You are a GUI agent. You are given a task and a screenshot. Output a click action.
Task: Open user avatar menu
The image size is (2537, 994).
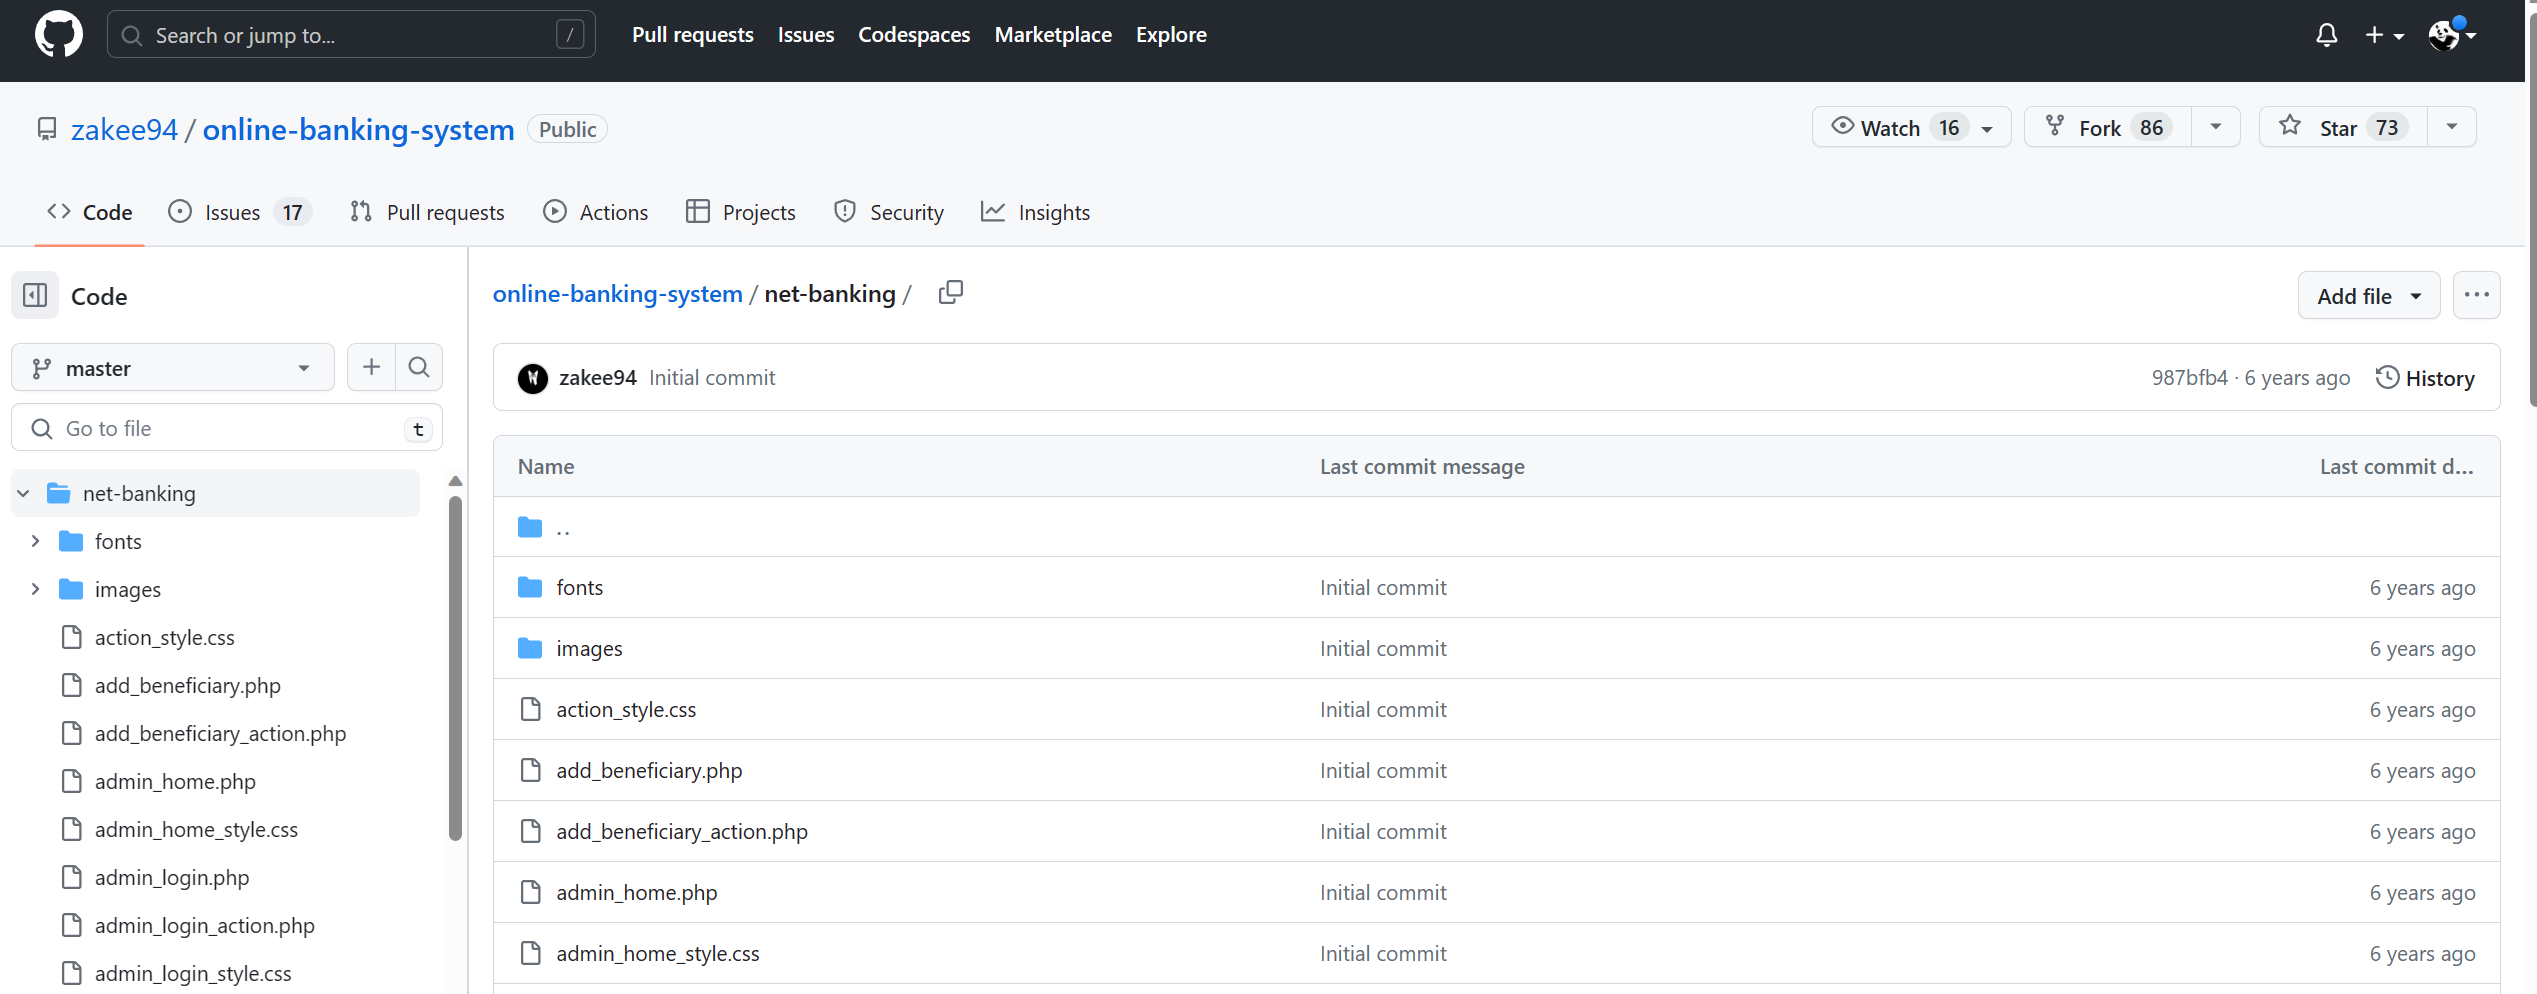click(2452, 35)
